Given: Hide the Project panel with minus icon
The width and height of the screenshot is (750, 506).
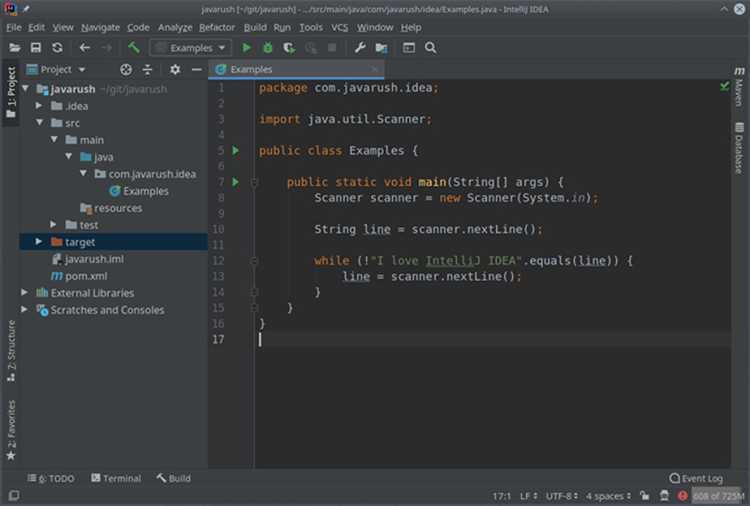Looking at the screenshot, I should [x=197, y=70].
